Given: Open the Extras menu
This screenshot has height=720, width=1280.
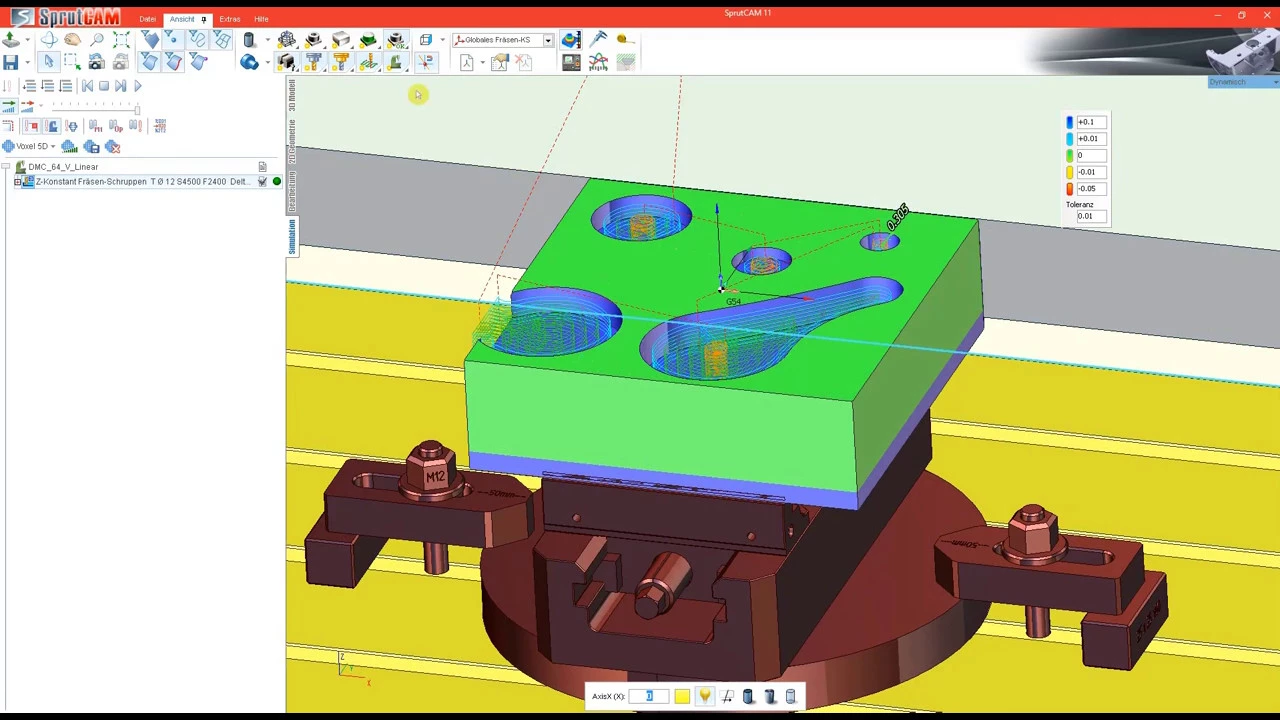Looking at the screenshot, I should [229, 19].
